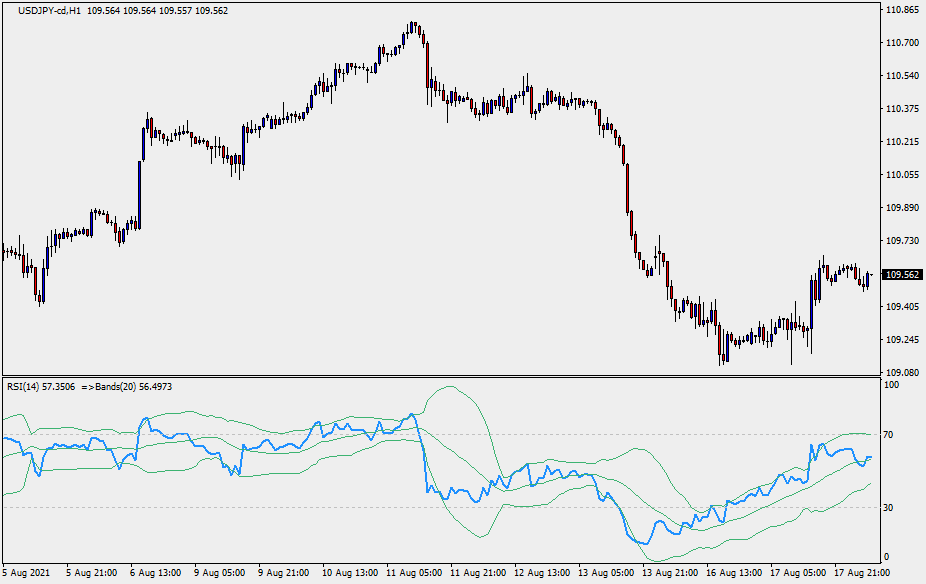926x584 pixels.
Task: Click the 110.865 price axis label
Action: [903, 10]
